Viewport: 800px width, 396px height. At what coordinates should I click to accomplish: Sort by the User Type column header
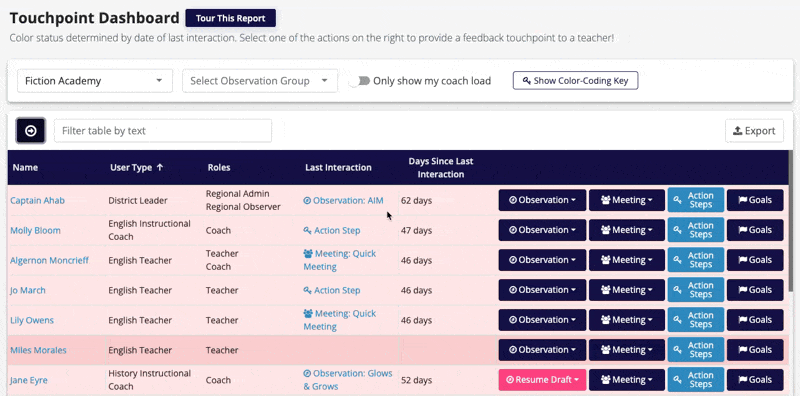click(x=137, y=167)
